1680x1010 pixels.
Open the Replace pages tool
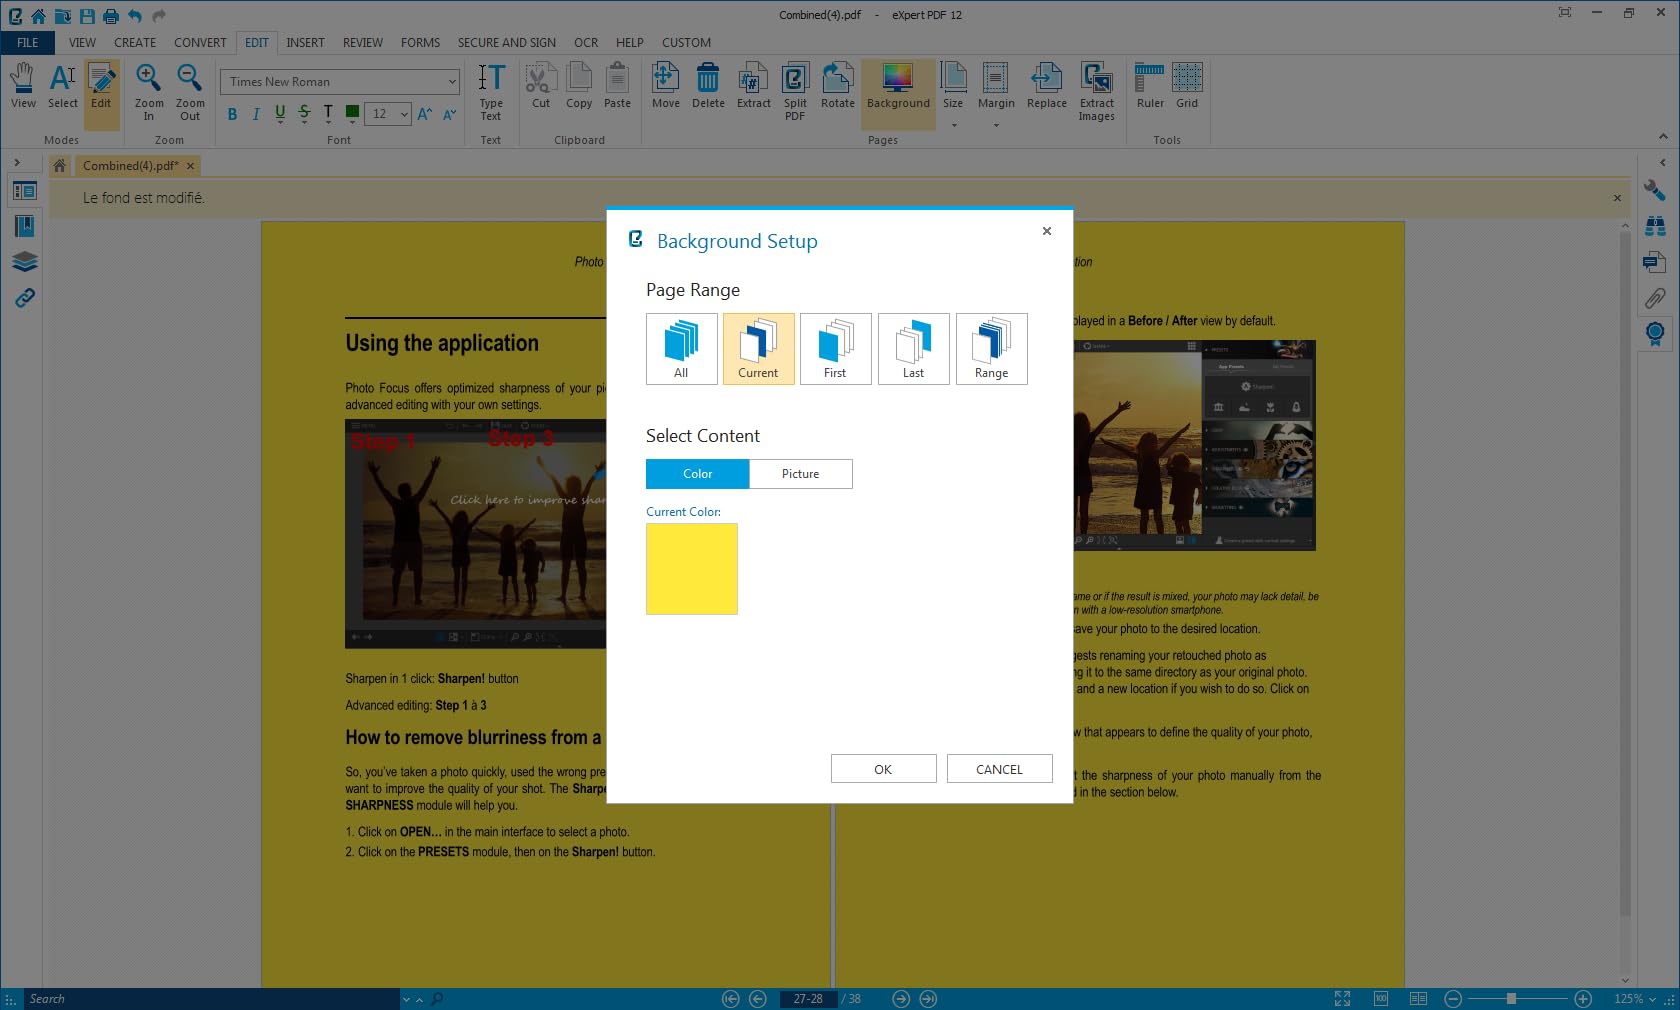pos(1046,86)
